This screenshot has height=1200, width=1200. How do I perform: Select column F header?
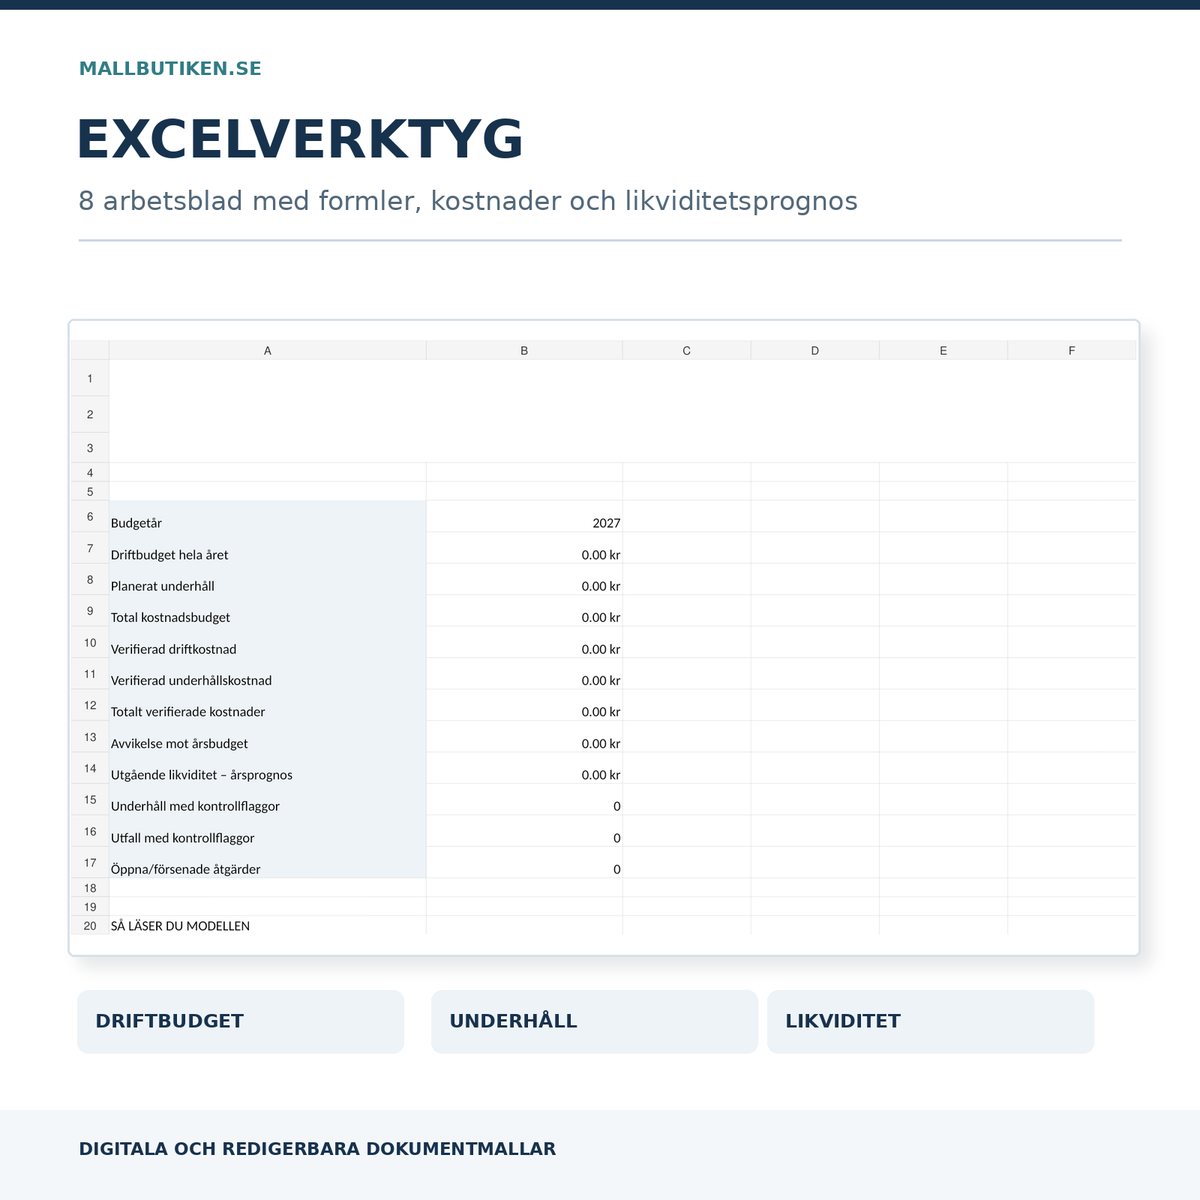pyautogui.click(x=1072, y=351)
